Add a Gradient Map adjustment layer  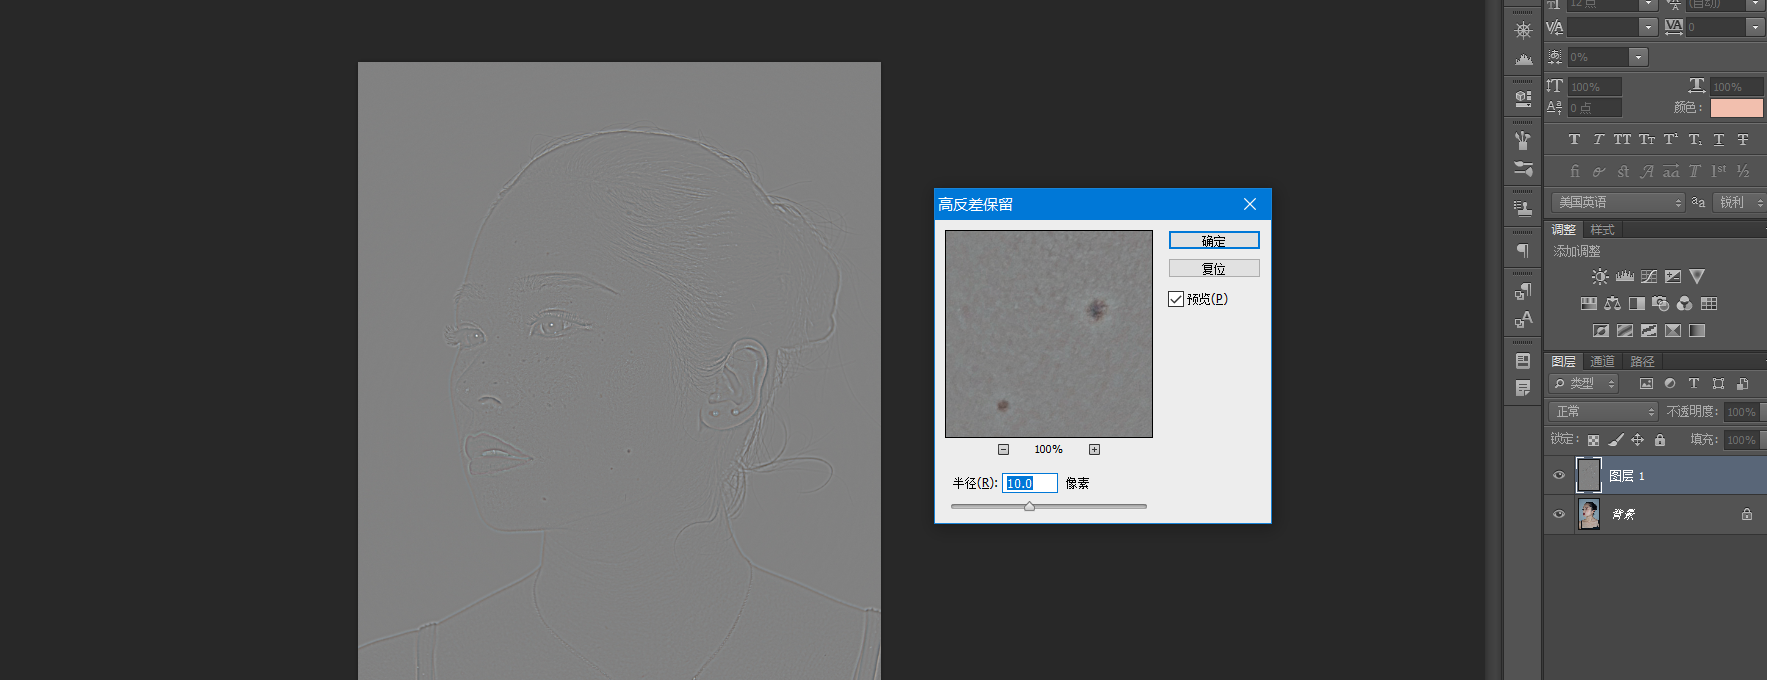click(1697, 331)
